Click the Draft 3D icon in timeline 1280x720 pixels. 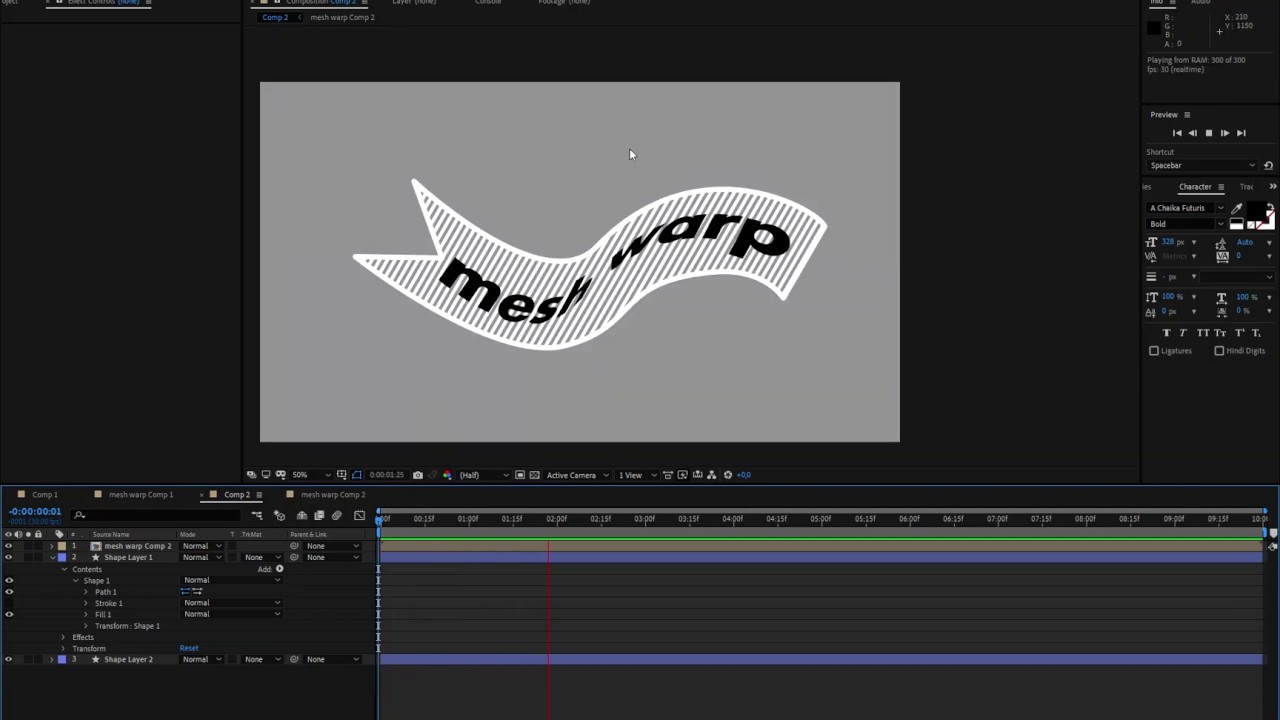point(279,516)
